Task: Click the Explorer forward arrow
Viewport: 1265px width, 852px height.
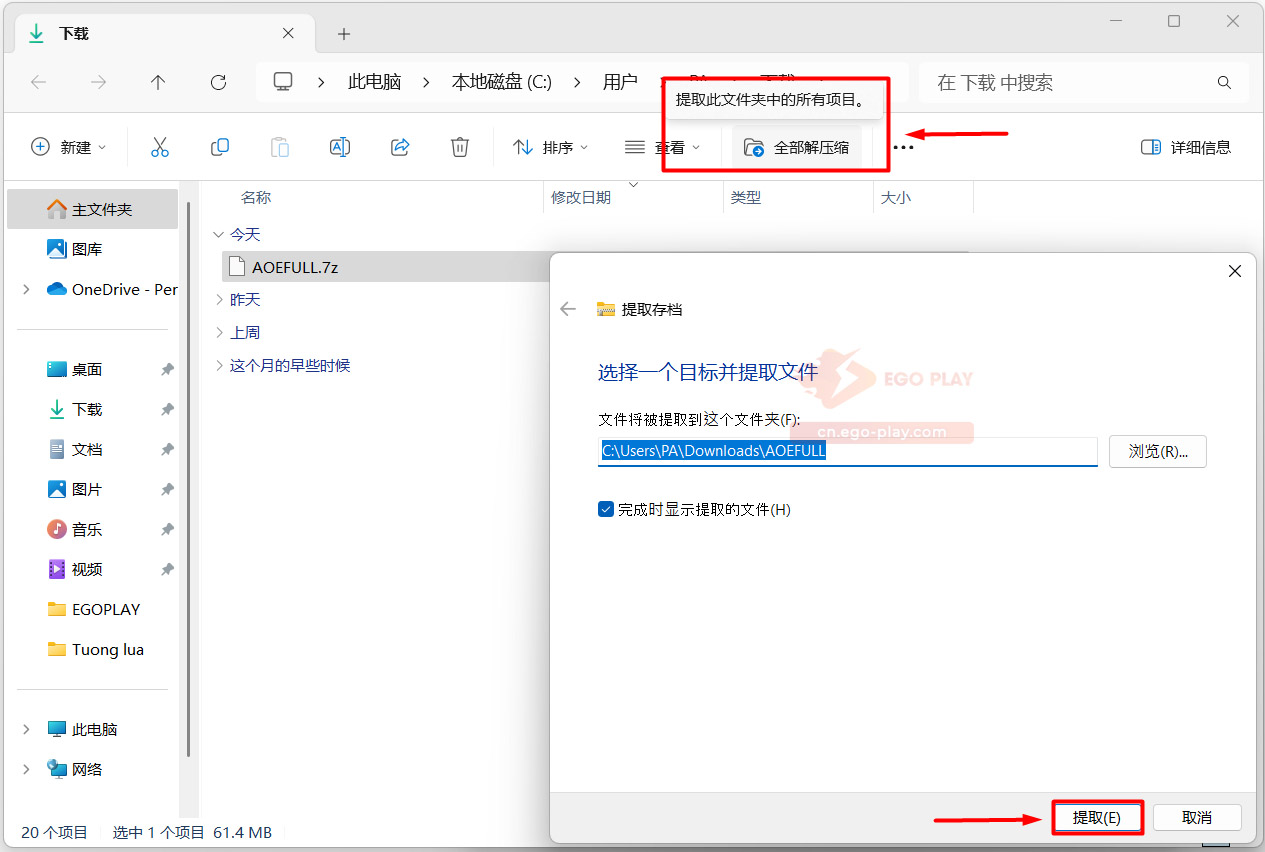Action: tap(98, 82)
